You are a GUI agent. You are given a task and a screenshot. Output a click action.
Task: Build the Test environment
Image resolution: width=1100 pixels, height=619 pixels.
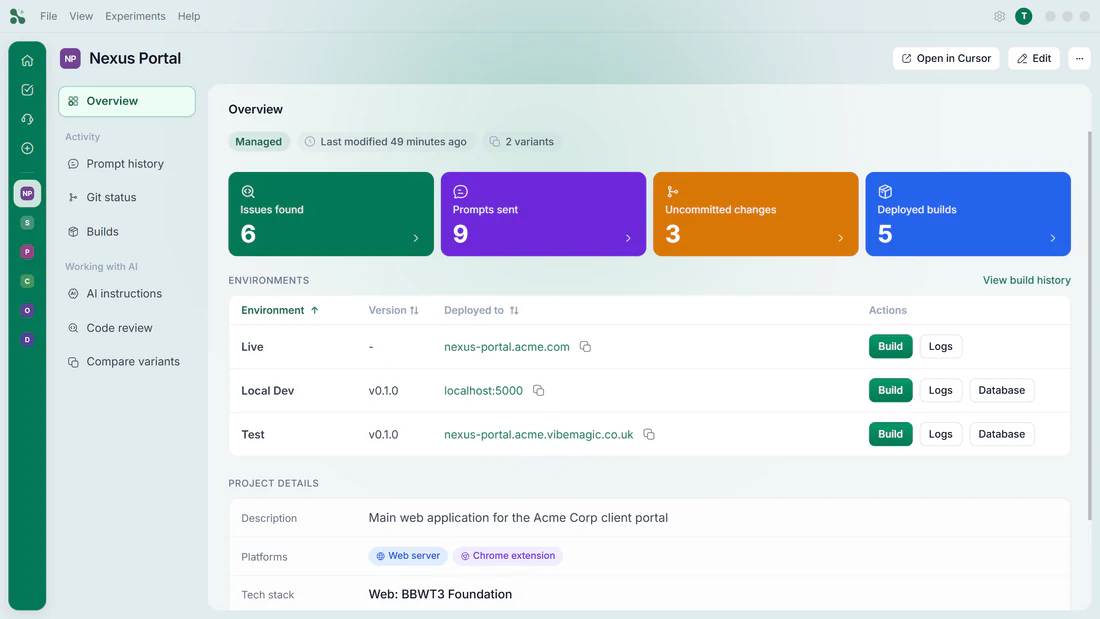890,434
